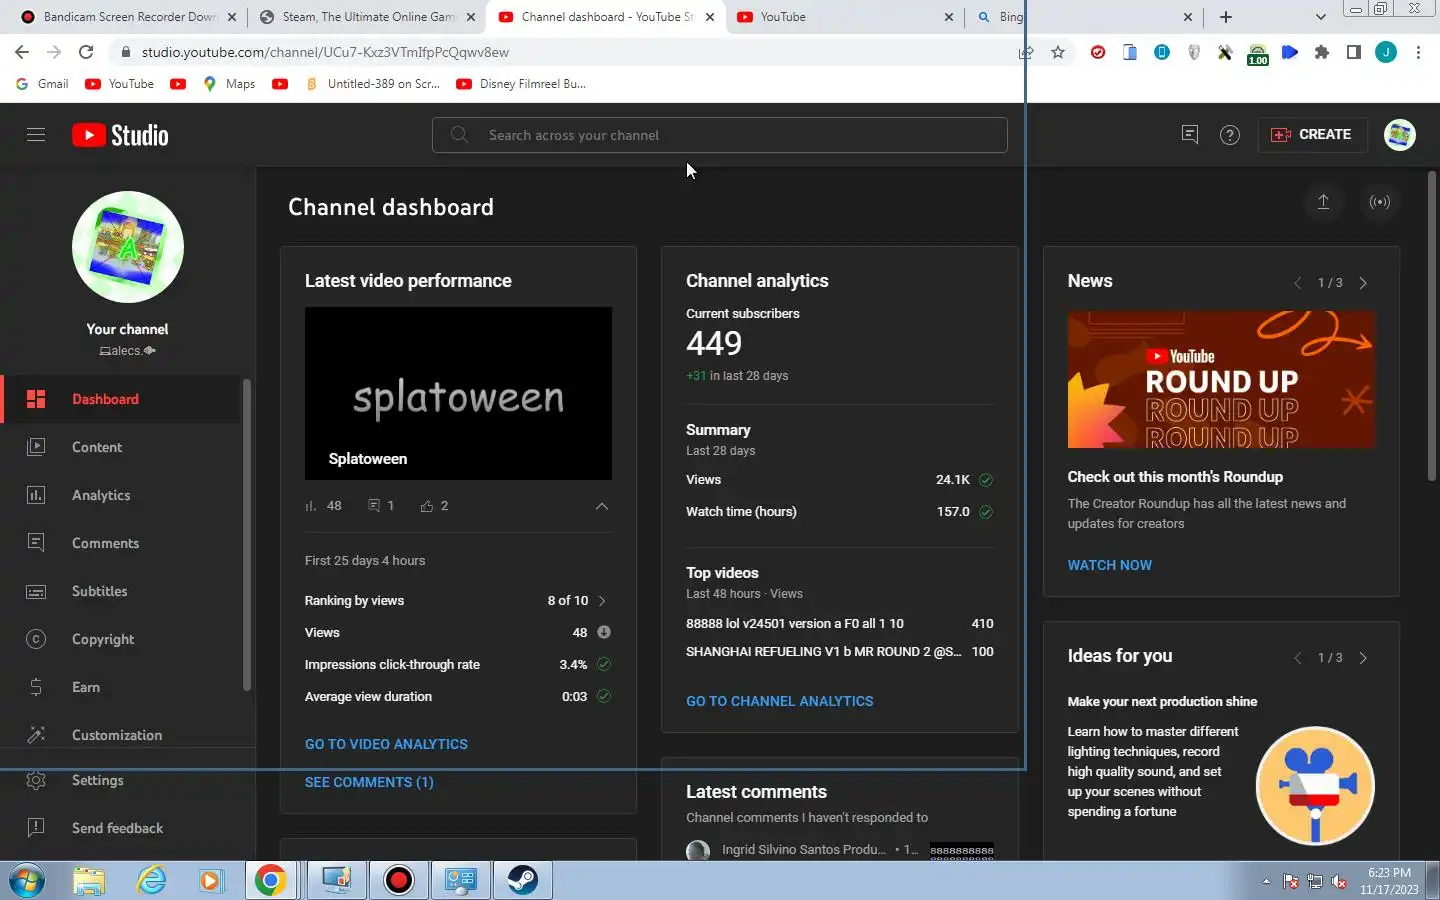Open a new browser tab with plus
This screenshot has width=1440, height=900.
[x=1226, y=17]
